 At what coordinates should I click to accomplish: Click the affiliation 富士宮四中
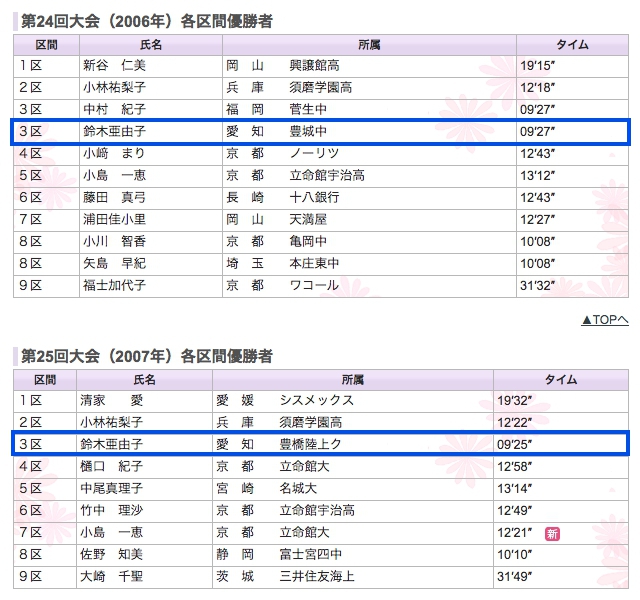click(x=311, y=555)
